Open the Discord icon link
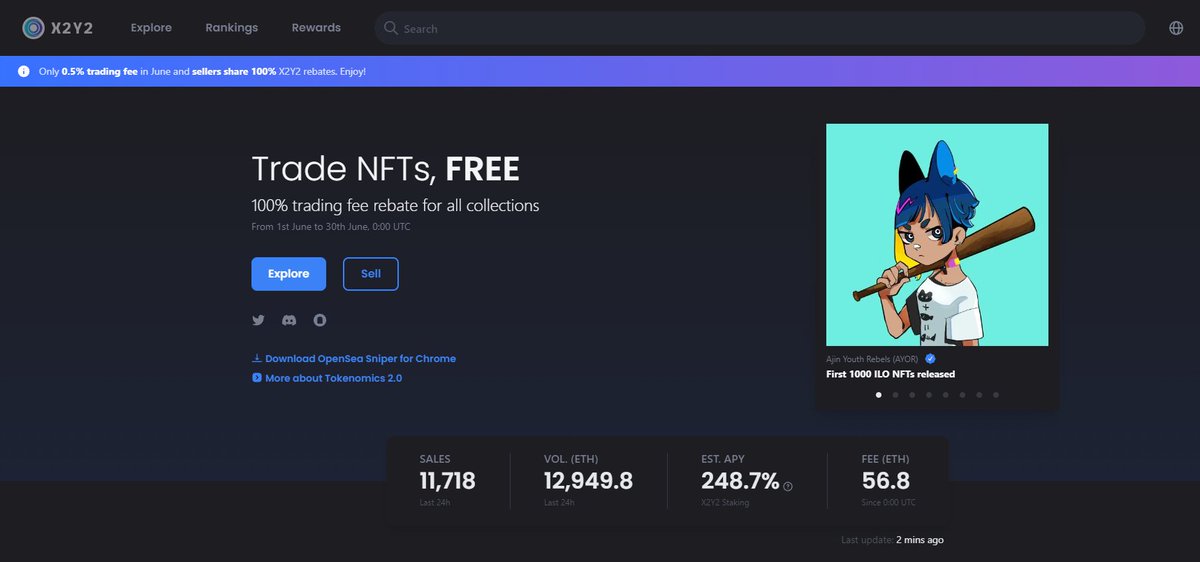This screenshot has height=562, width=1200. tap(289, 320)
